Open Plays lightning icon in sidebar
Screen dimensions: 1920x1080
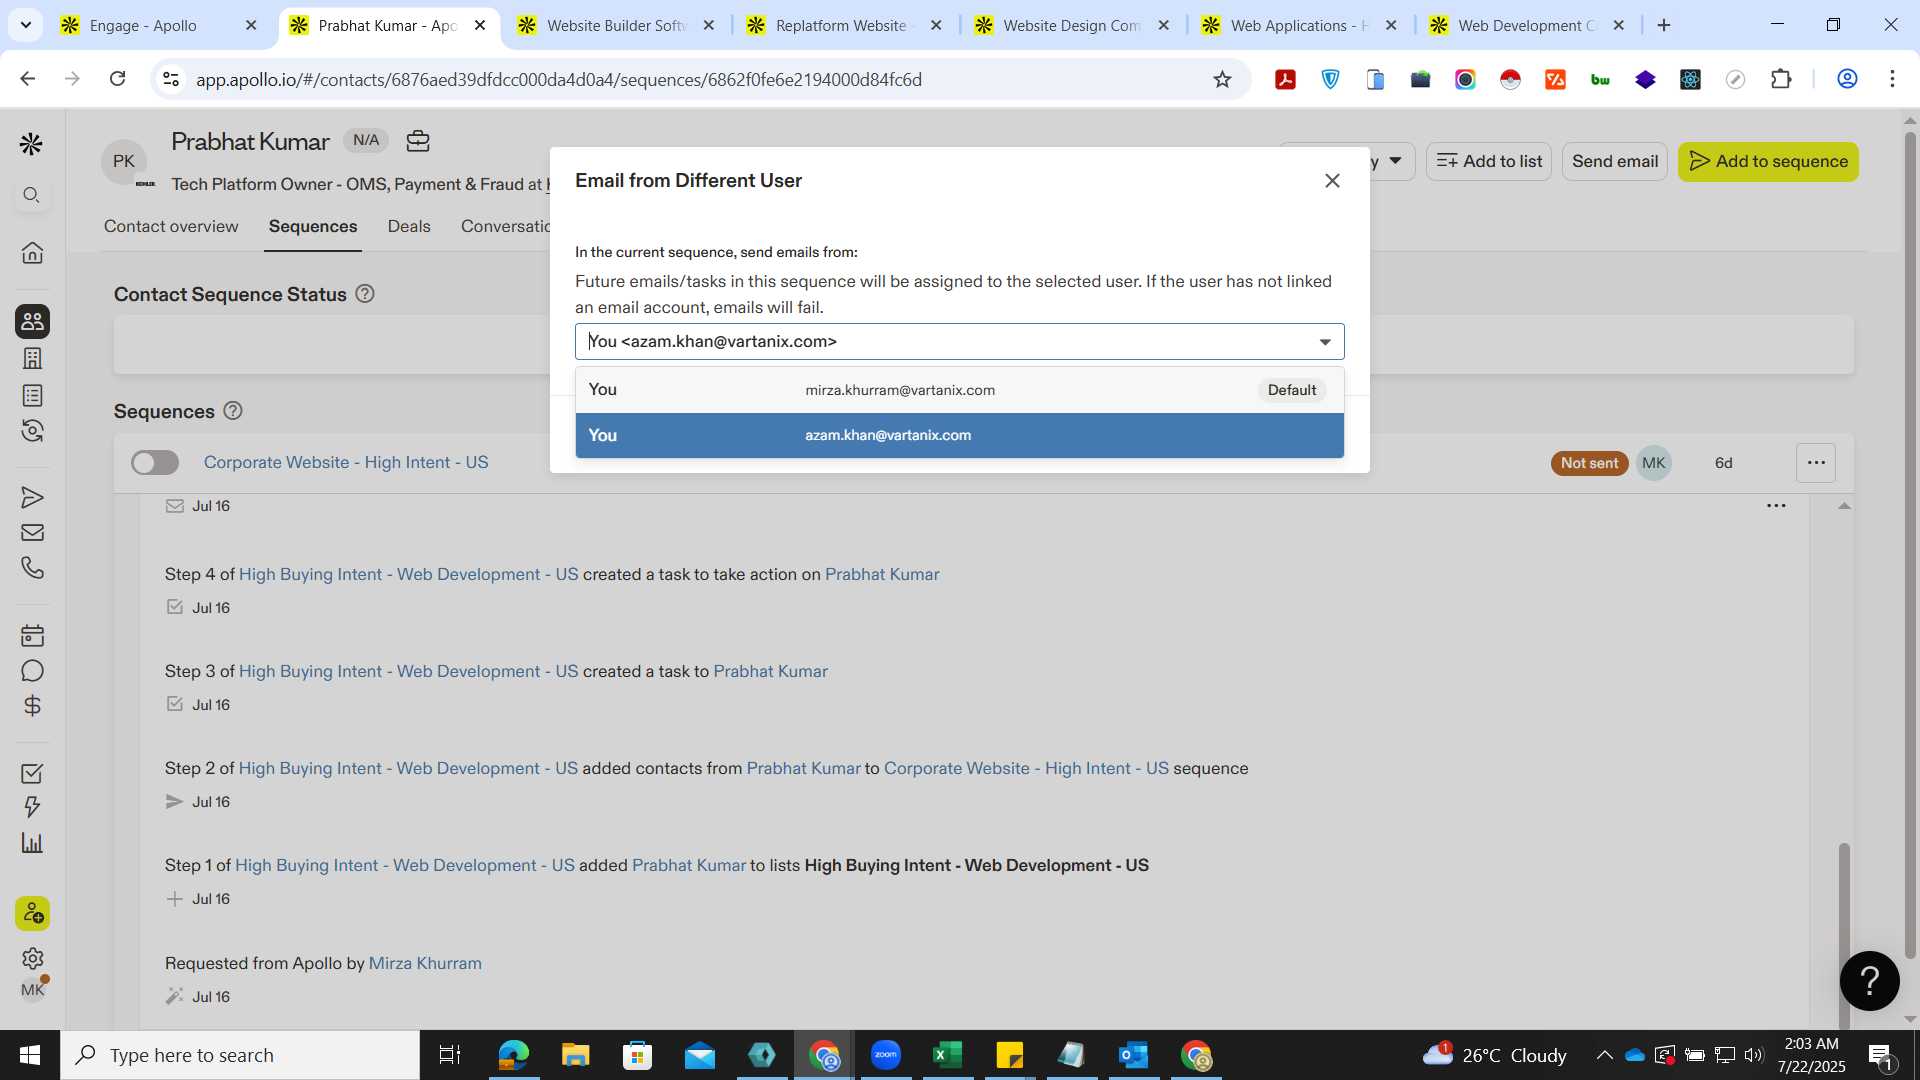pos(32,807)
